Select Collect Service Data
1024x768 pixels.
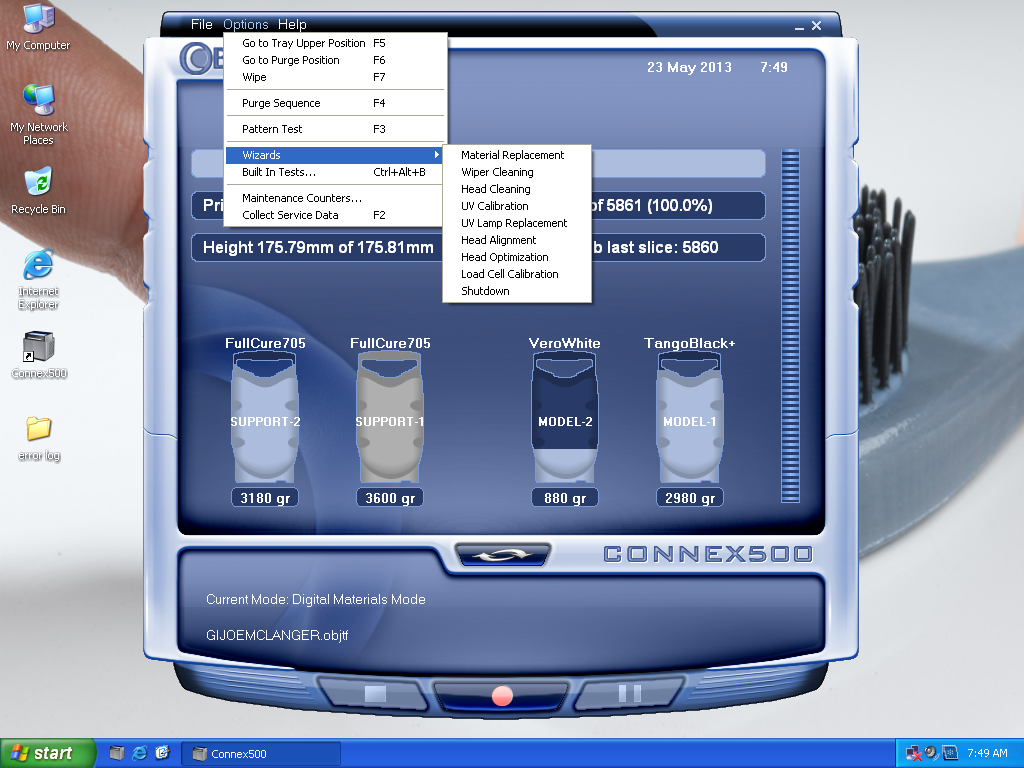[x=335, y=215]
